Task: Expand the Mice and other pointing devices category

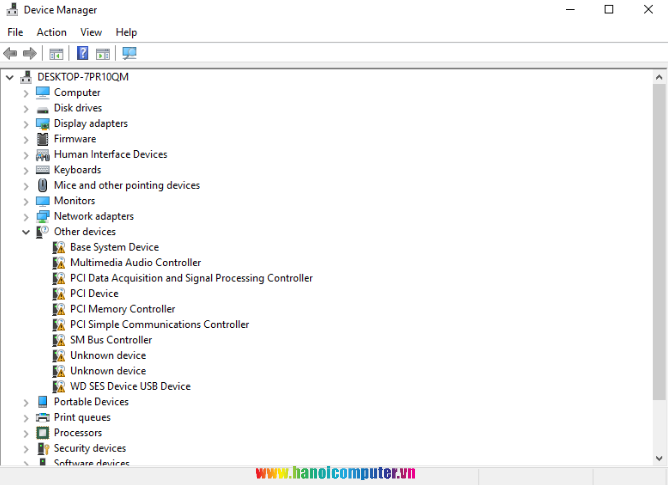Action: (26, 186)
